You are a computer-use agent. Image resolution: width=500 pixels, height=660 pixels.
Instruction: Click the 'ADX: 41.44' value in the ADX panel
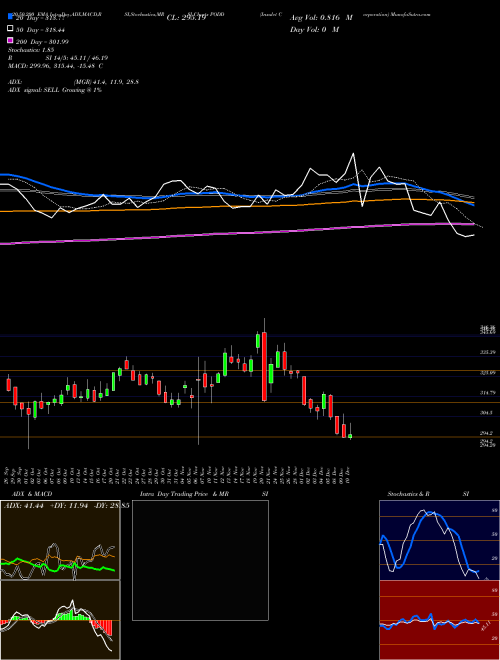pyautogui.click(x=24, y=506)
